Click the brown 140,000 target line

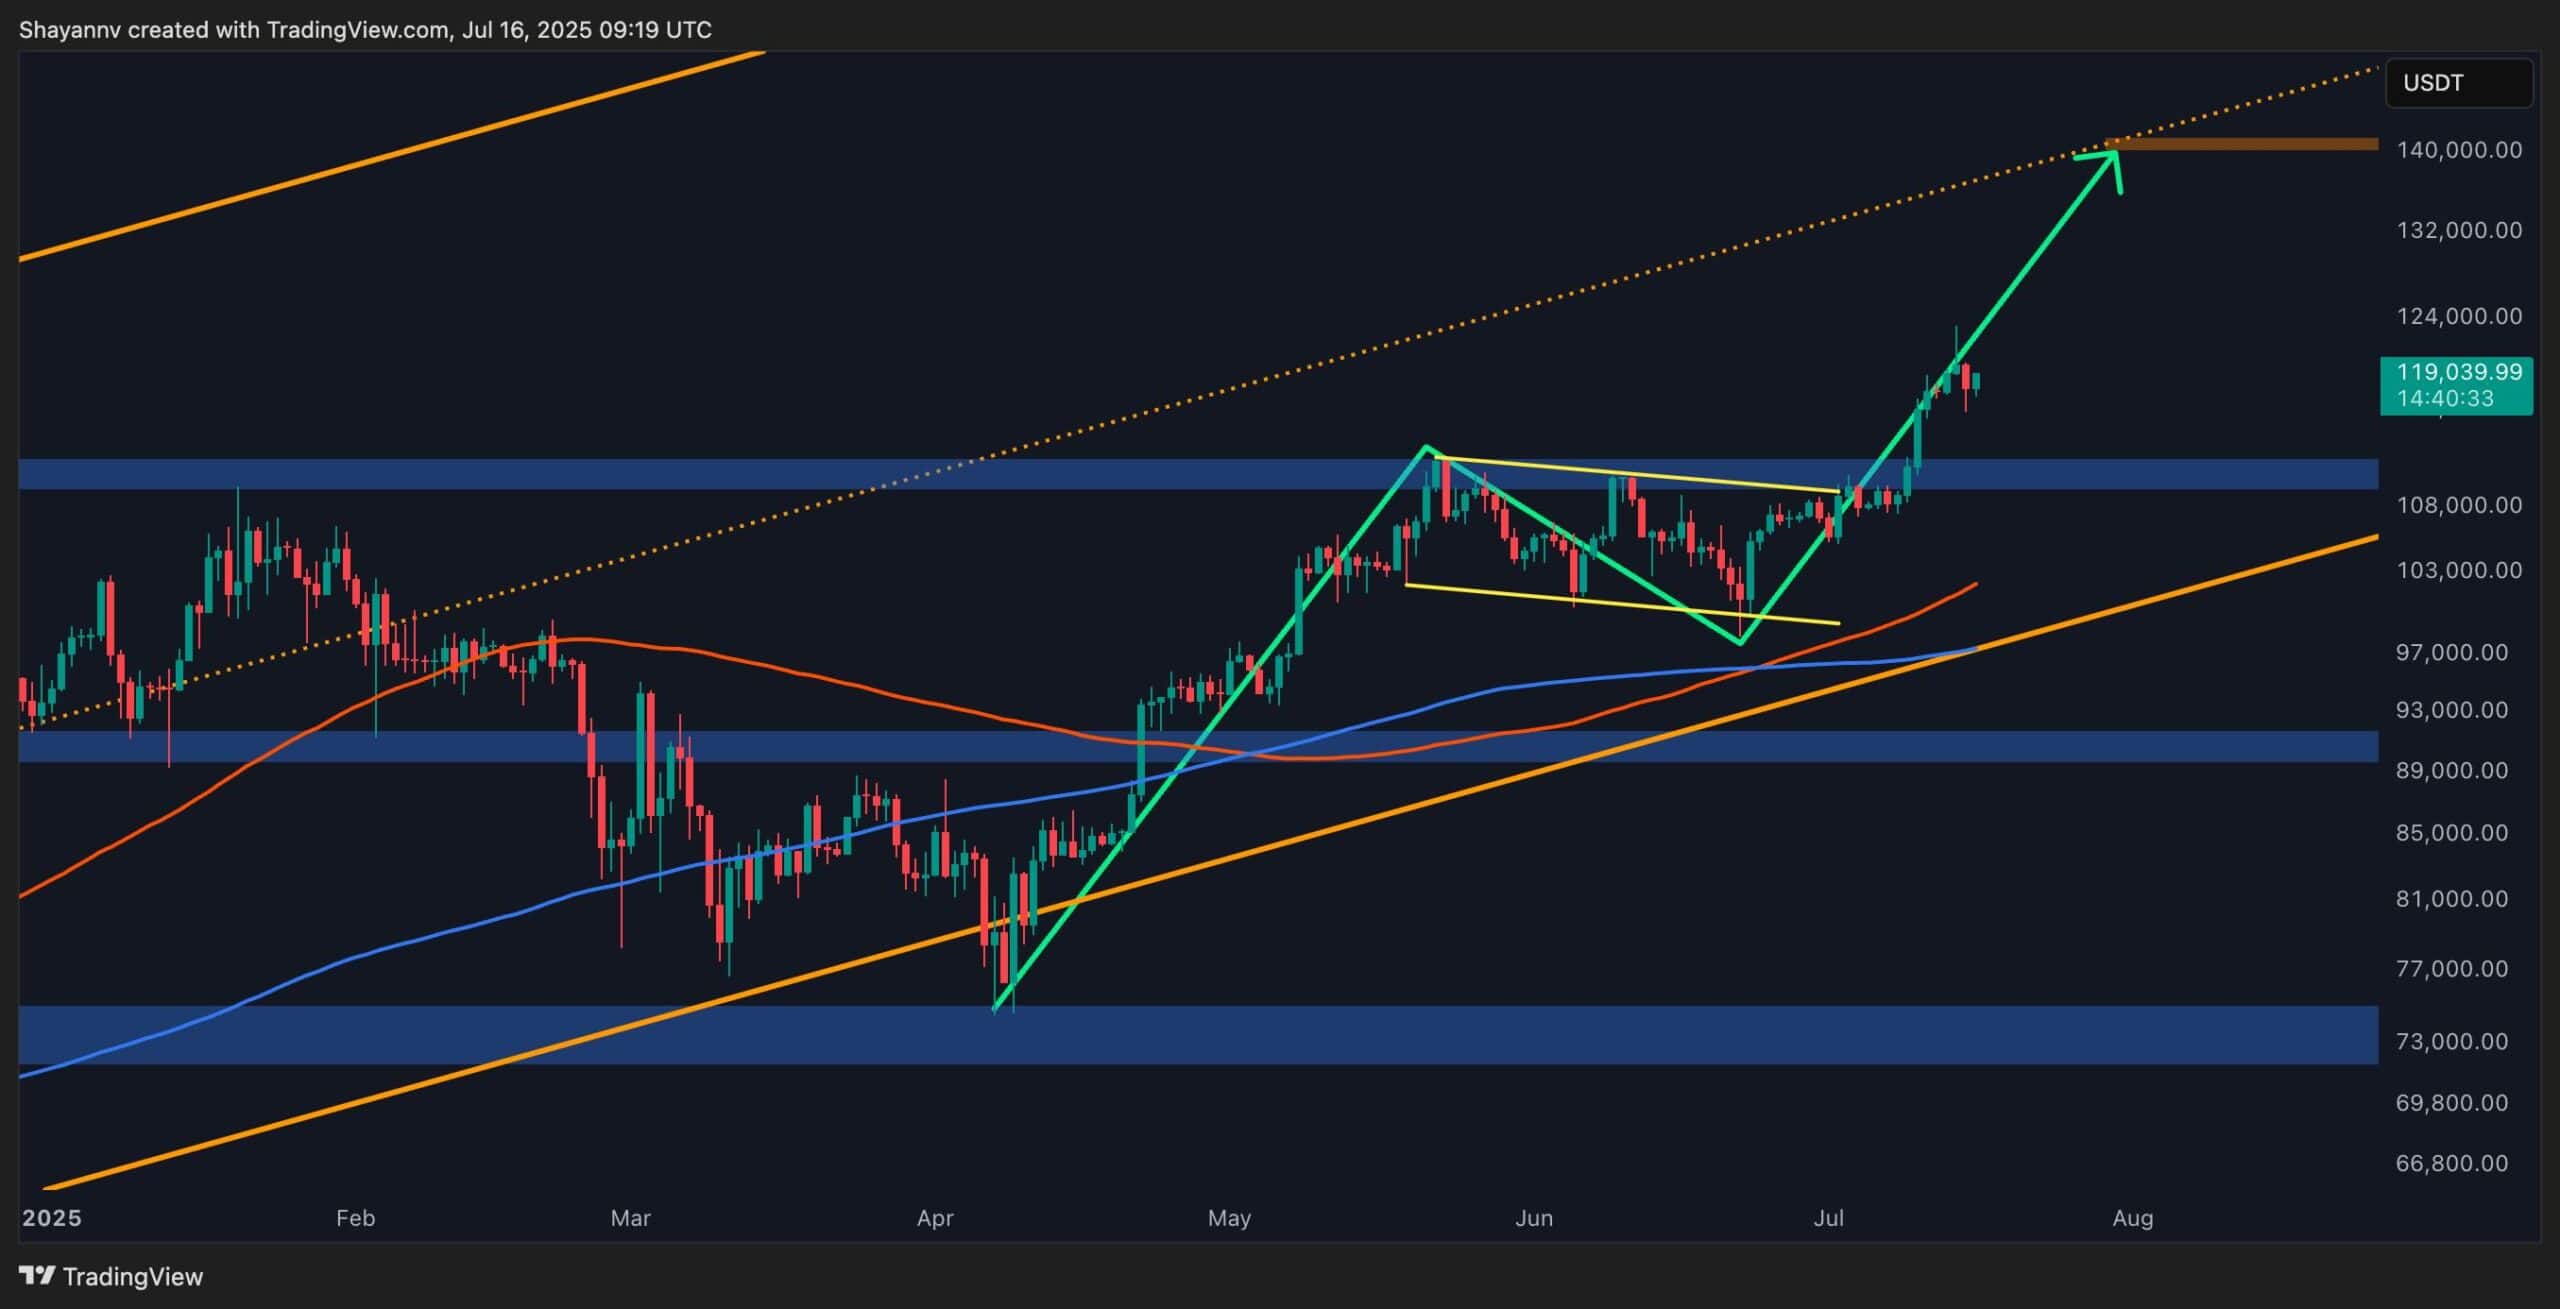coord(2280,144)
